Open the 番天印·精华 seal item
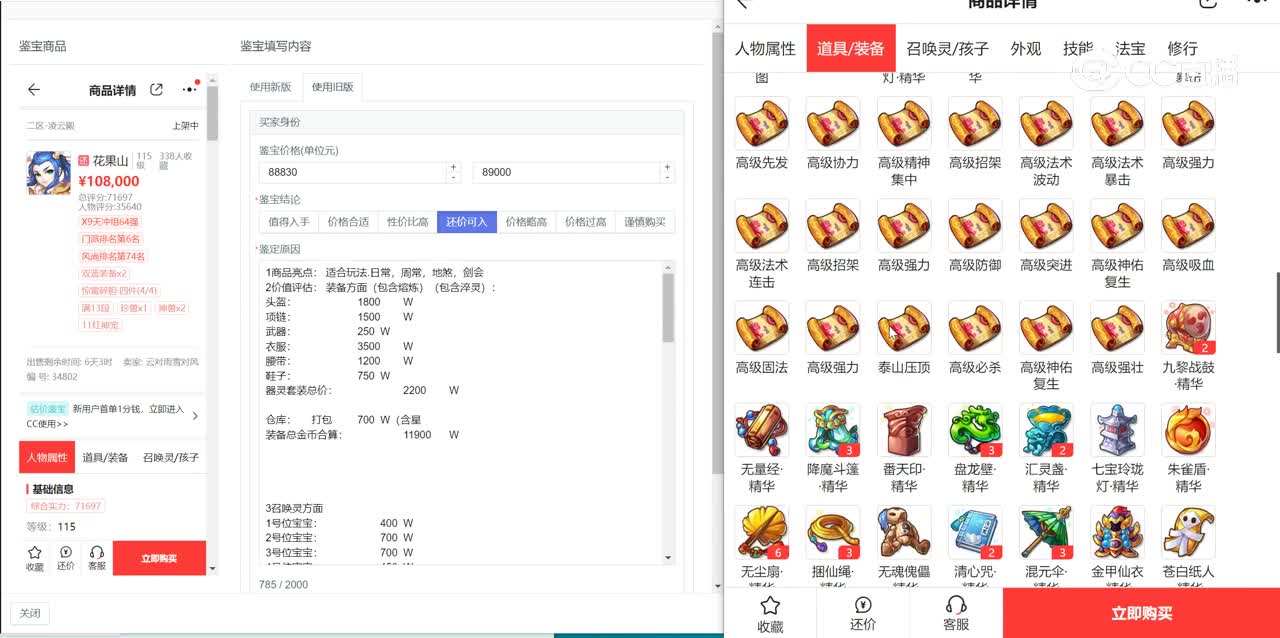Image resolution: width=1280 pixels, height=638 pixels. (904, 430)
